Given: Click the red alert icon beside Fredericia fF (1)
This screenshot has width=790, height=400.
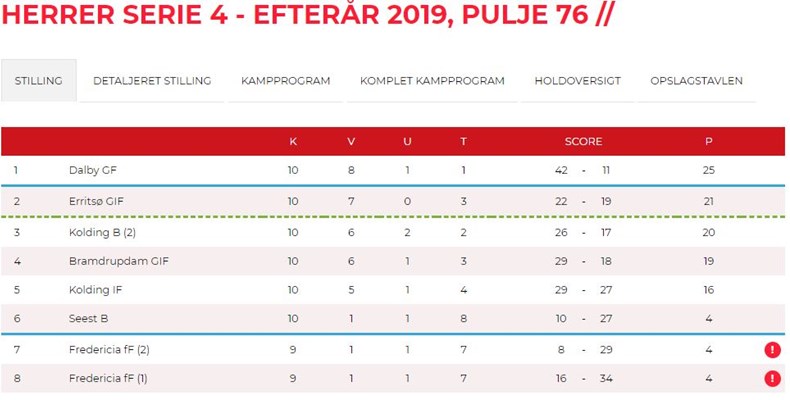Looking at the screenshot, I should (x=772, y=378).
